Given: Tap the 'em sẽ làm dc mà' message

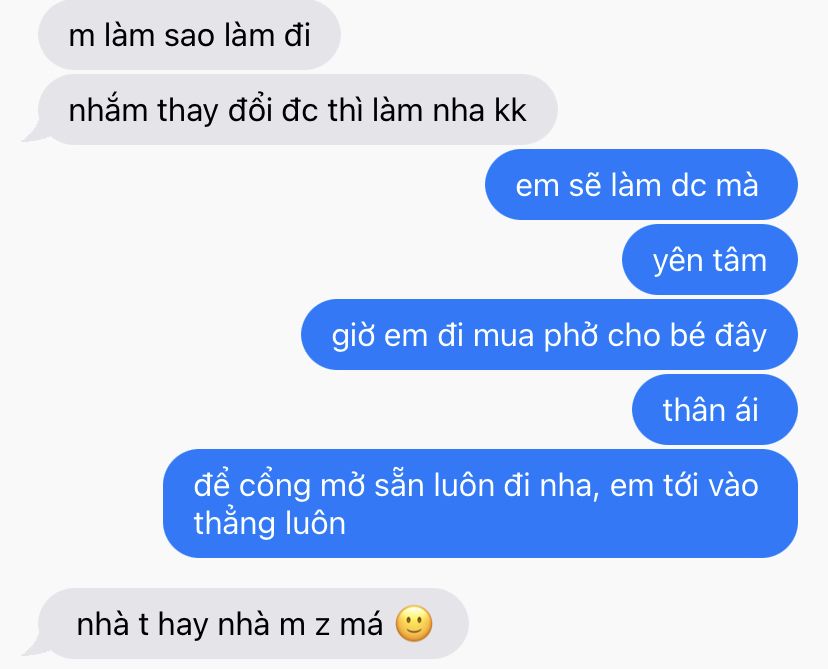Looking at the screenshot, I should point(641,185).
